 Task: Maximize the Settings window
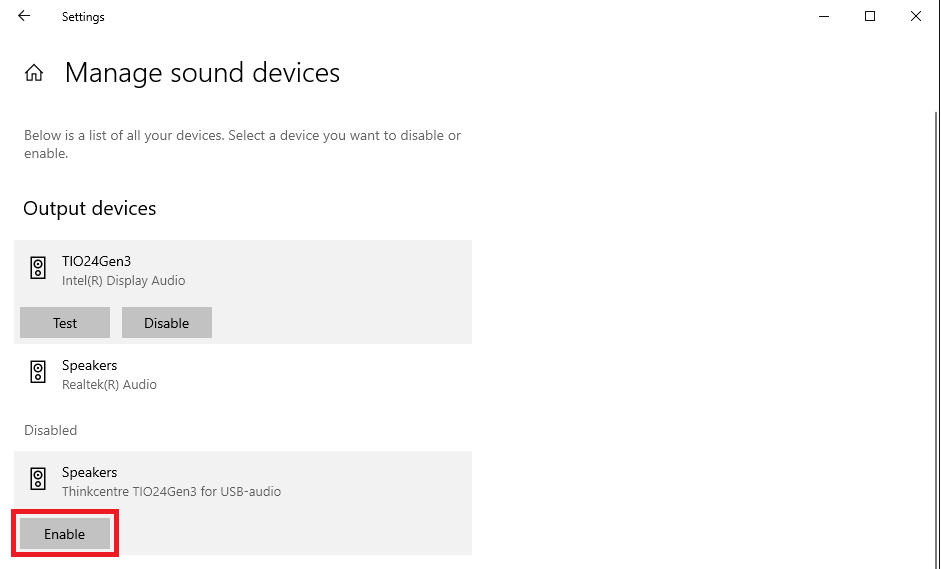(x=870, y=16)
